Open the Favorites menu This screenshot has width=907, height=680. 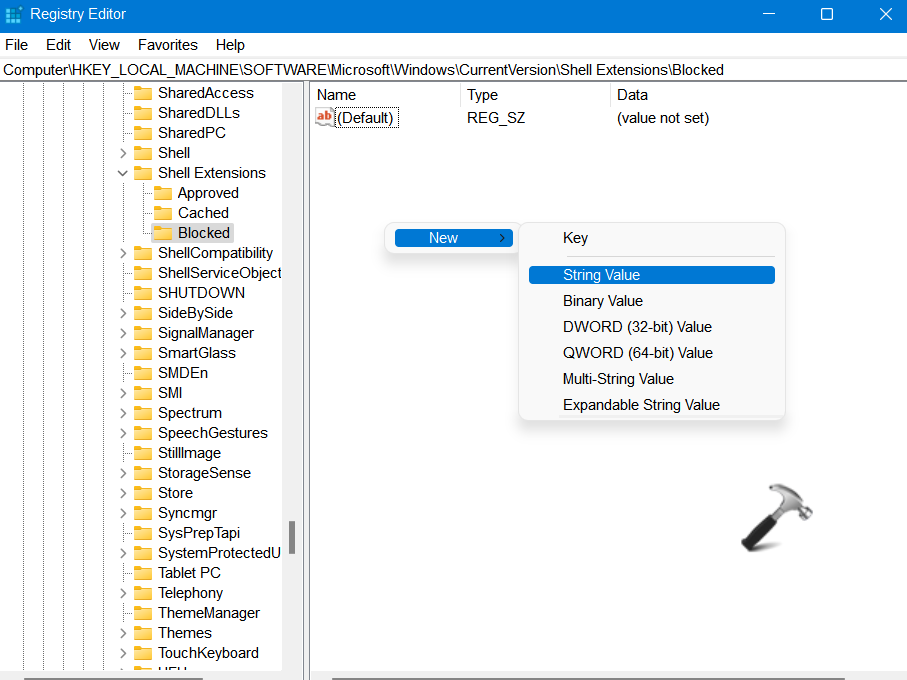(x=167, y=45)
